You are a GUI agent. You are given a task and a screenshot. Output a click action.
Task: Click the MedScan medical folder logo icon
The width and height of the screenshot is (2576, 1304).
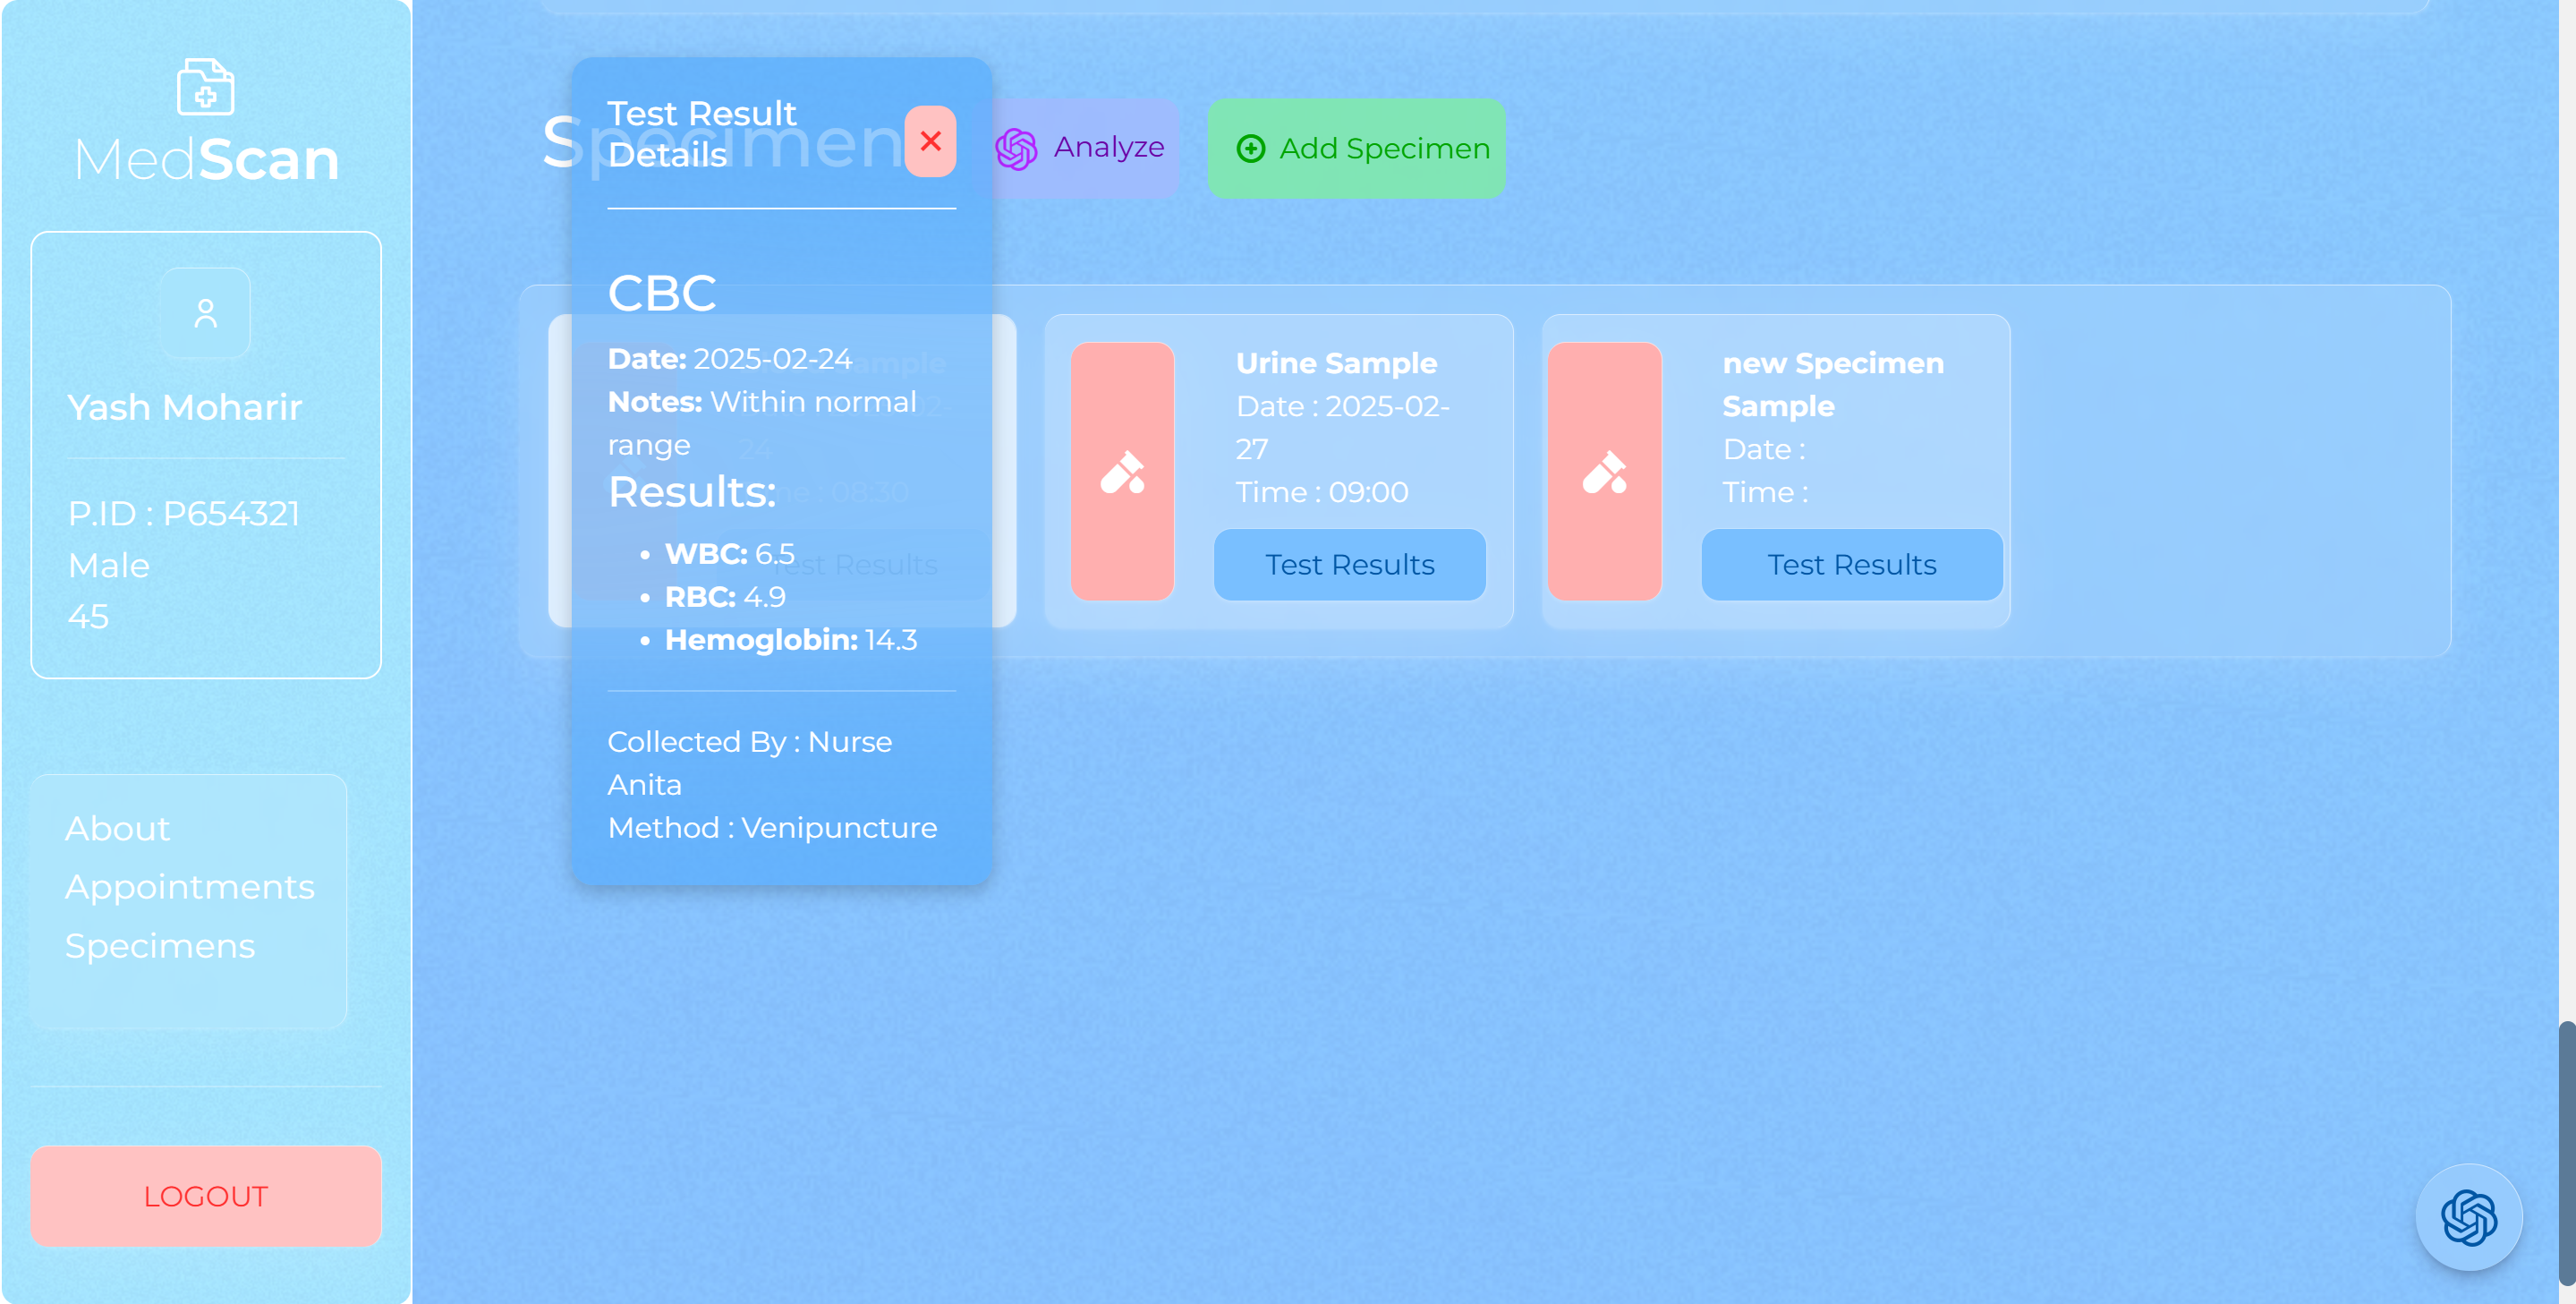[x=205, y=88]
